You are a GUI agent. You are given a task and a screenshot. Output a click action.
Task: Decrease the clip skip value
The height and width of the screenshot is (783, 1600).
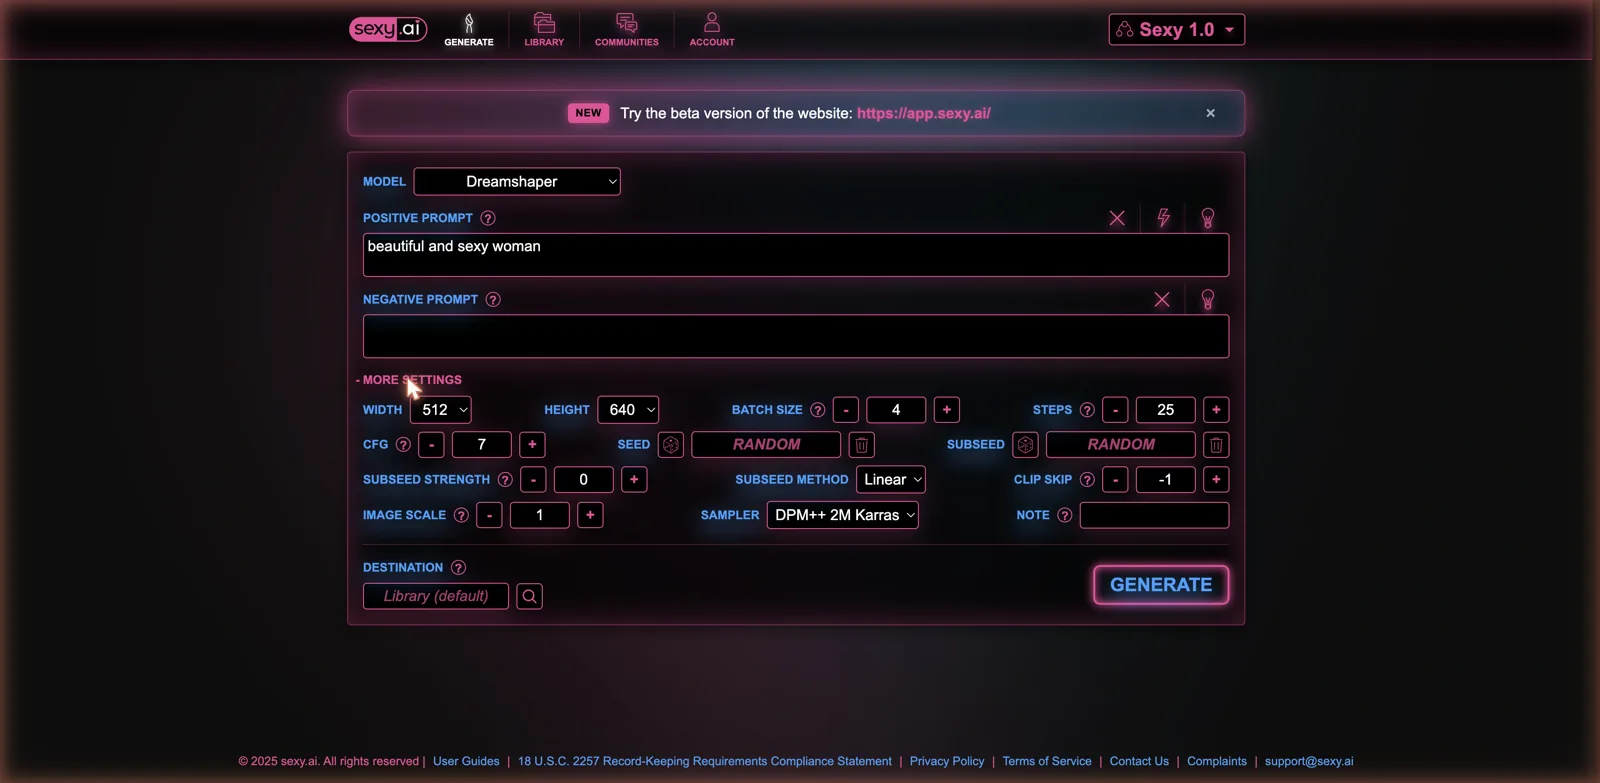1115,480
